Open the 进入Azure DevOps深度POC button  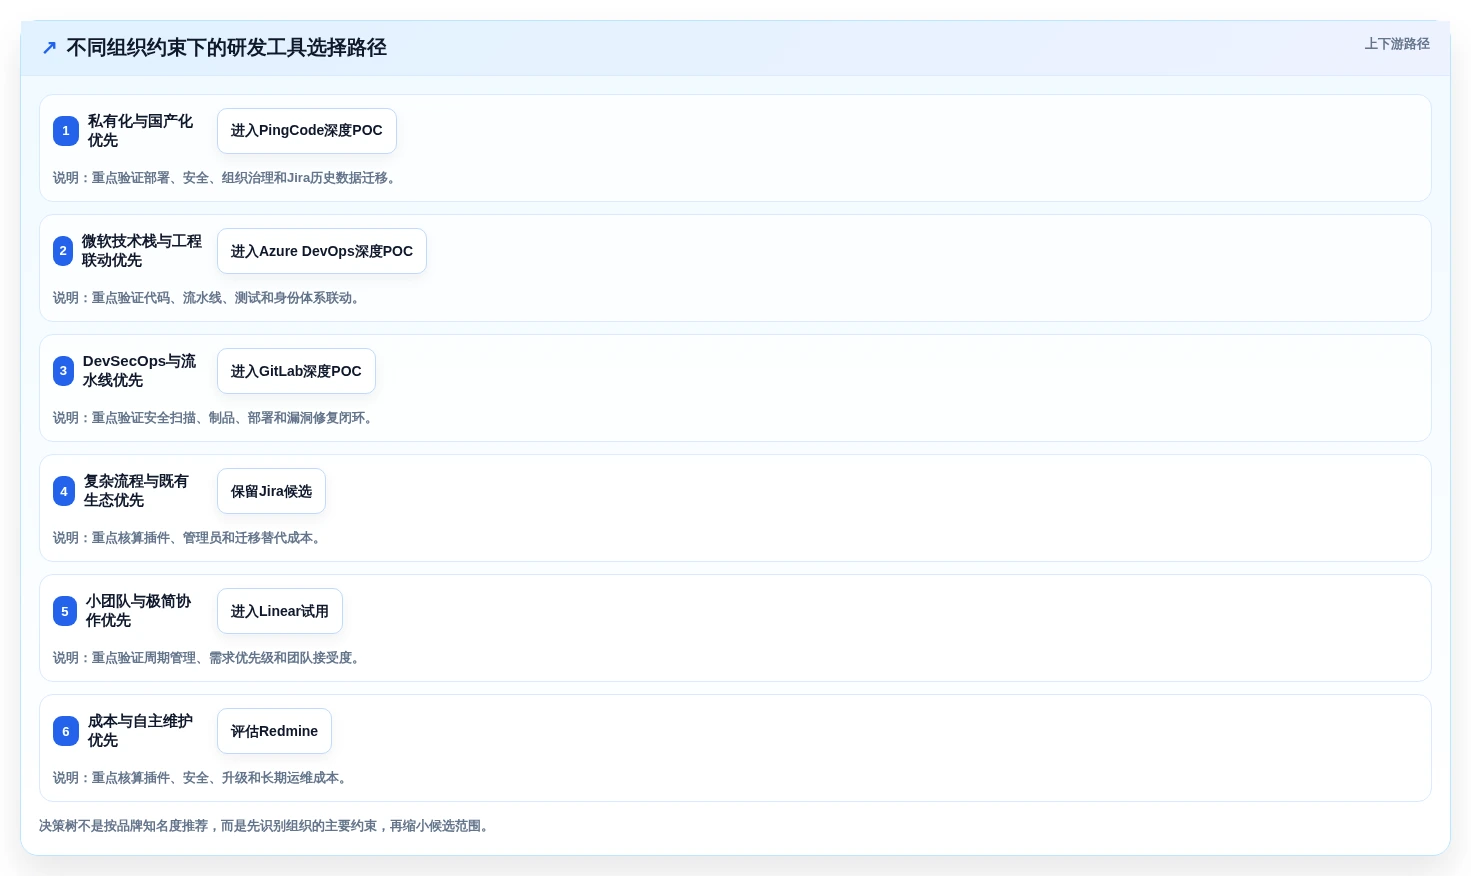322,251
